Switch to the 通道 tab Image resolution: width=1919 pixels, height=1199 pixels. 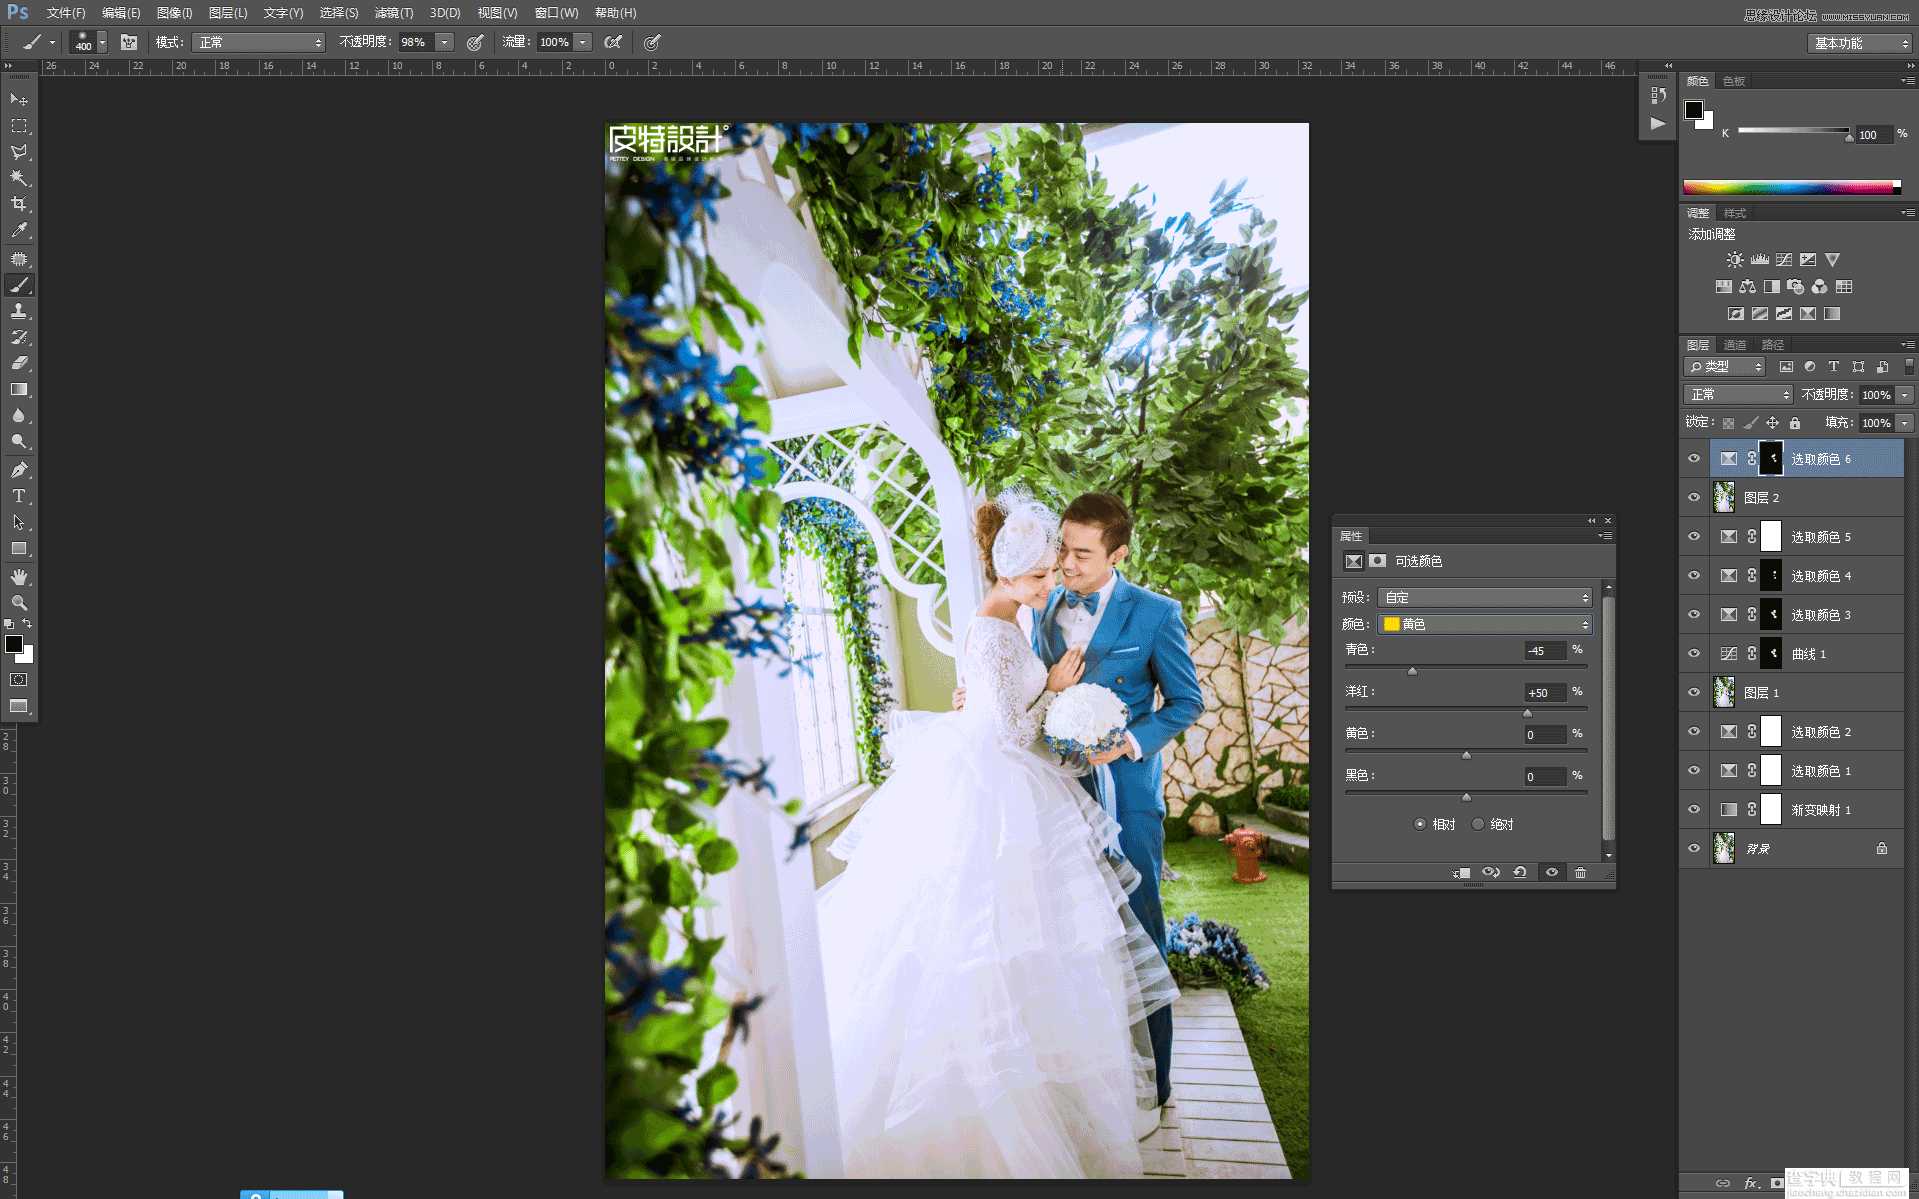pos(1735,345)
